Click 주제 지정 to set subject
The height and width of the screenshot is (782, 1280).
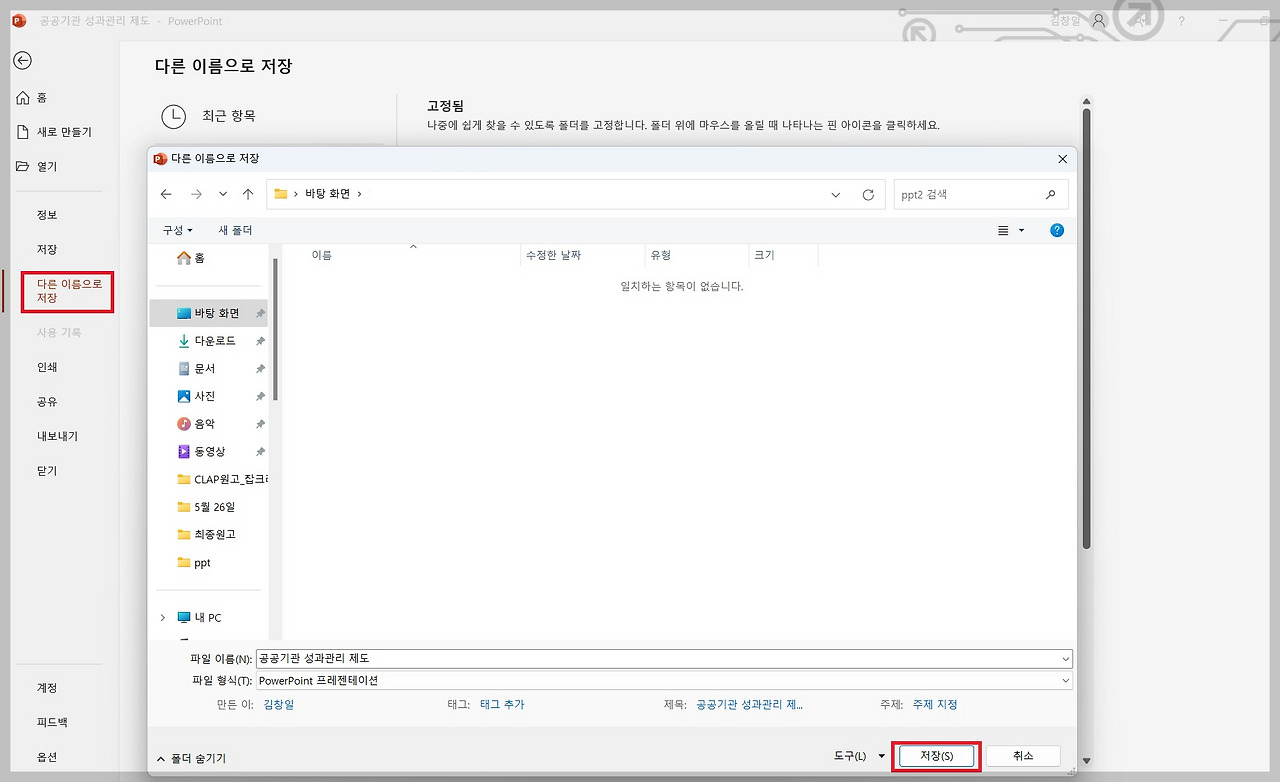tap(935, 705)
